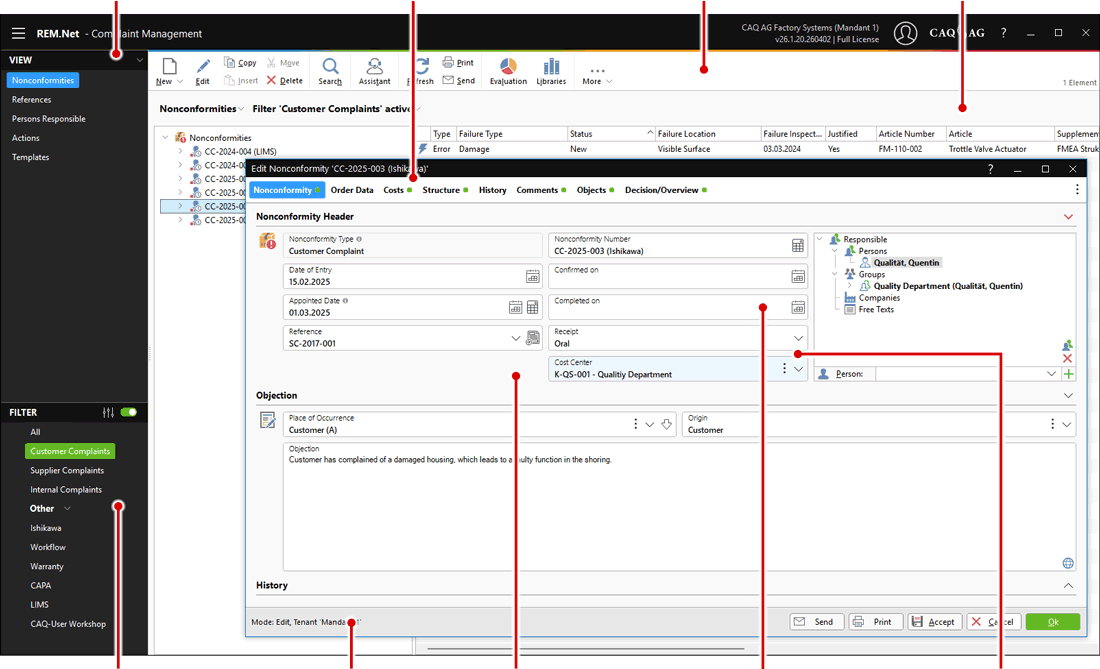Expand the More toolbar options

(x=597, y=75)
